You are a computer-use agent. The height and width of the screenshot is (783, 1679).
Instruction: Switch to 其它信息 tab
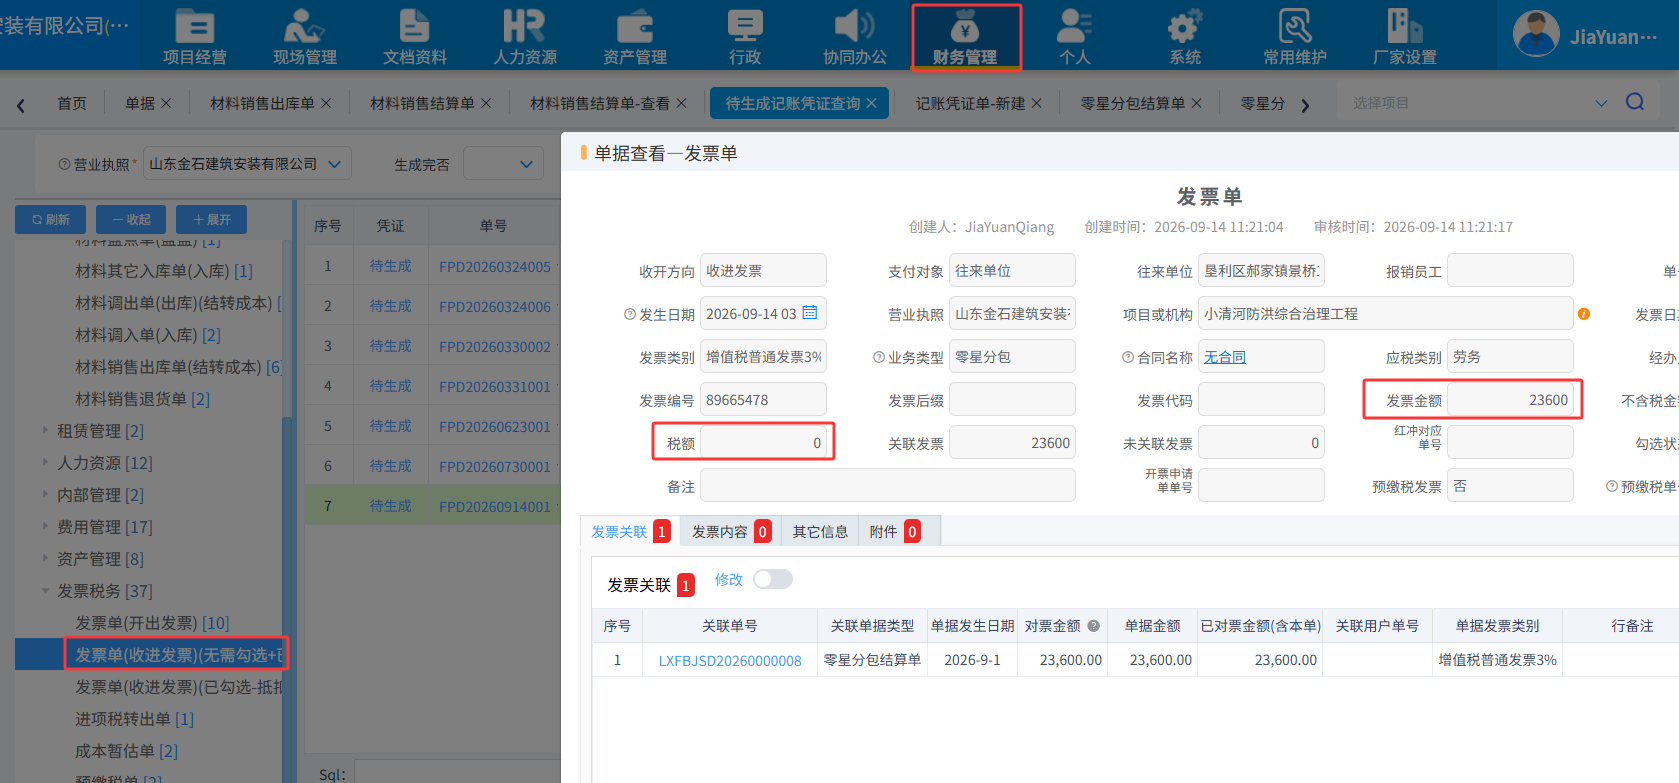coord(820,532)
